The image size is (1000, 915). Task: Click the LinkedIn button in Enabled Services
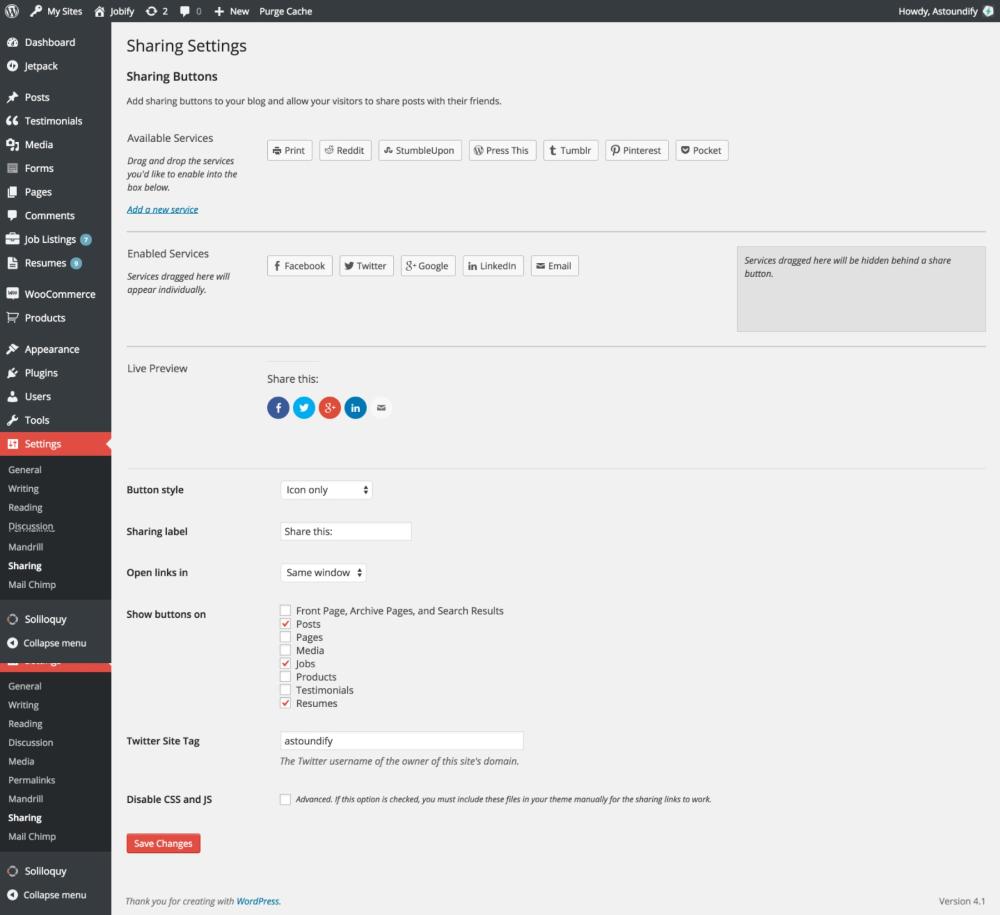pyautogui.click(x=493, y=266)
